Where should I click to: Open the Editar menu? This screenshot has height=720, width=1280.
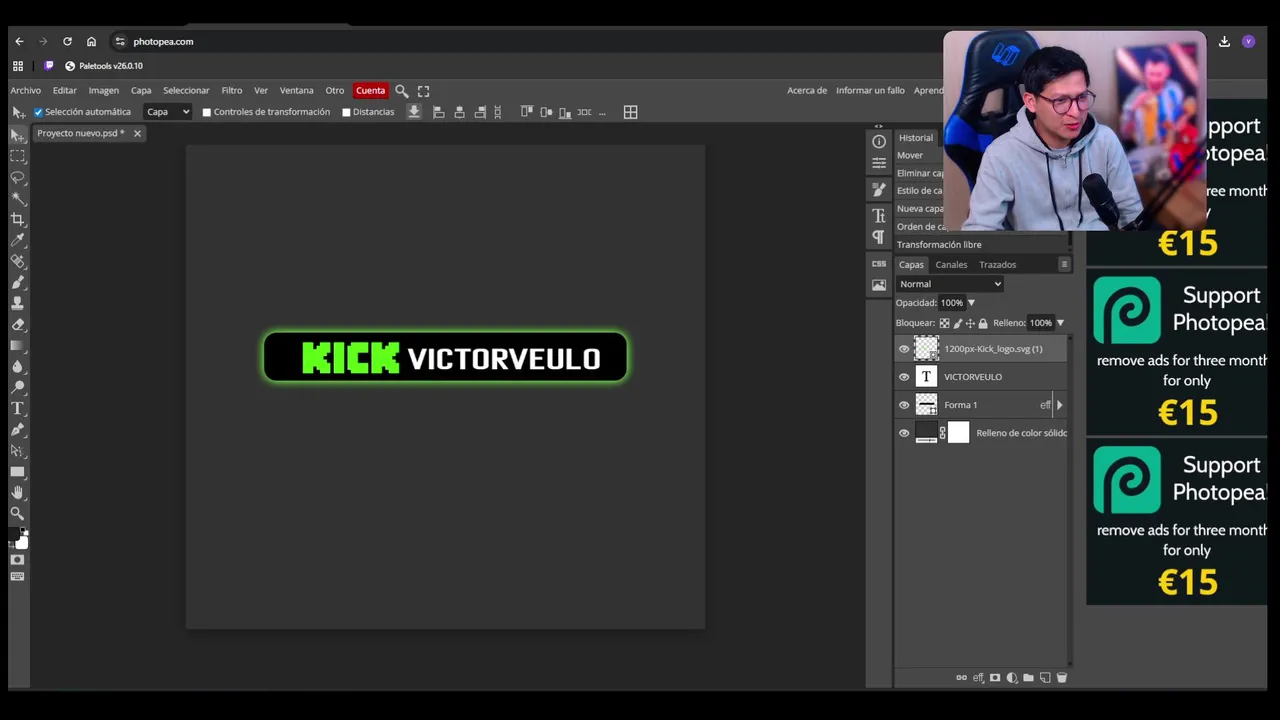point(65,91)
